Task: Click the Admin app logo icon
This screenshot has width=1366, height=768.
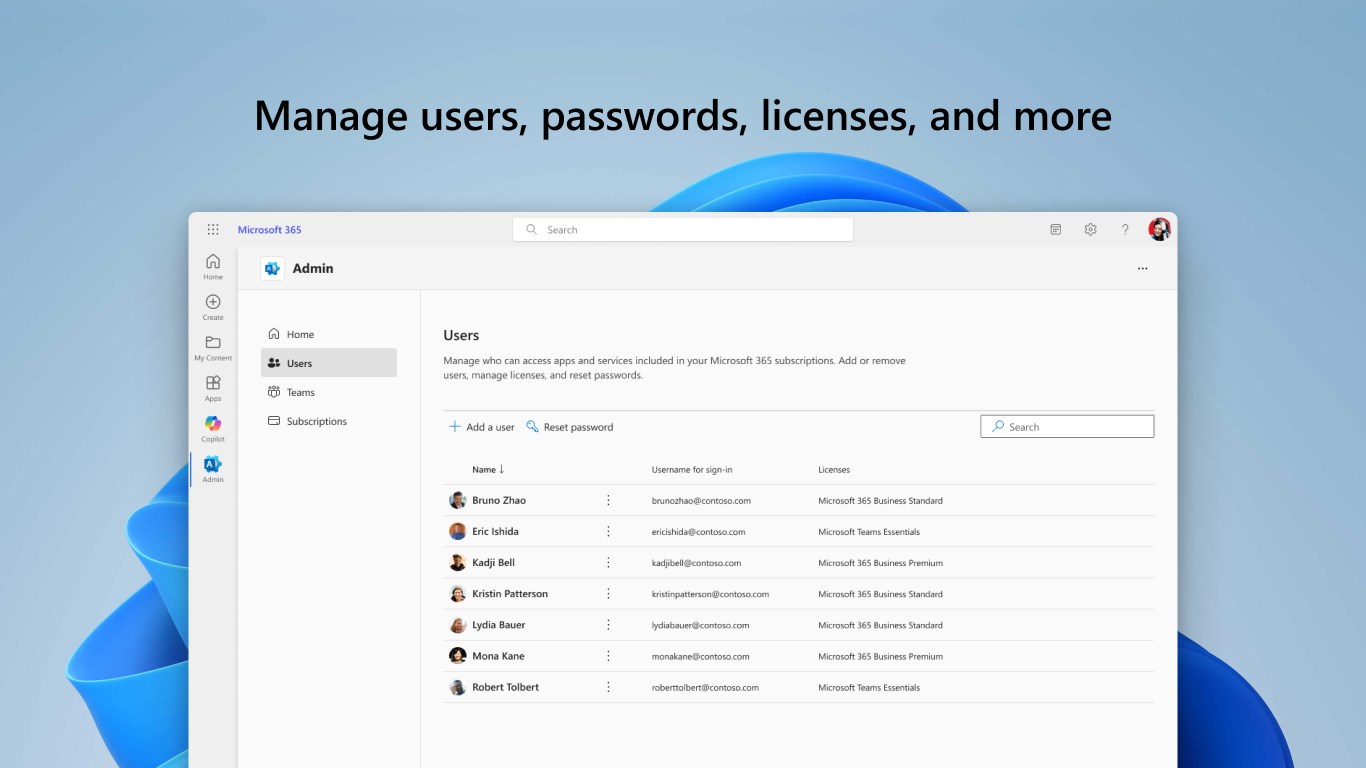Action: coord(272,268)
